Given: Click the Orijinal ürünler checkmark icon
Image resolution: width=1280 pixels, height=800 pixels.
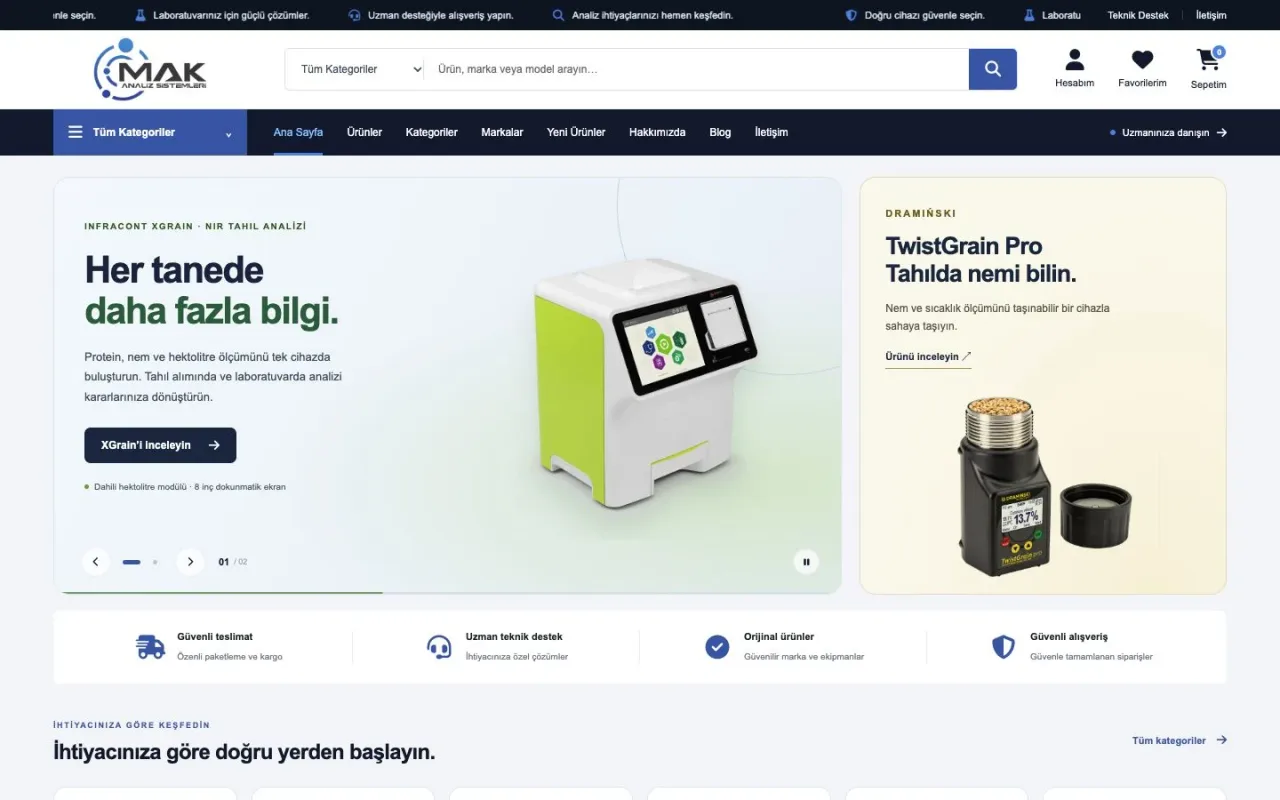Looking at the screenshot, I should (x=717, y=647).
